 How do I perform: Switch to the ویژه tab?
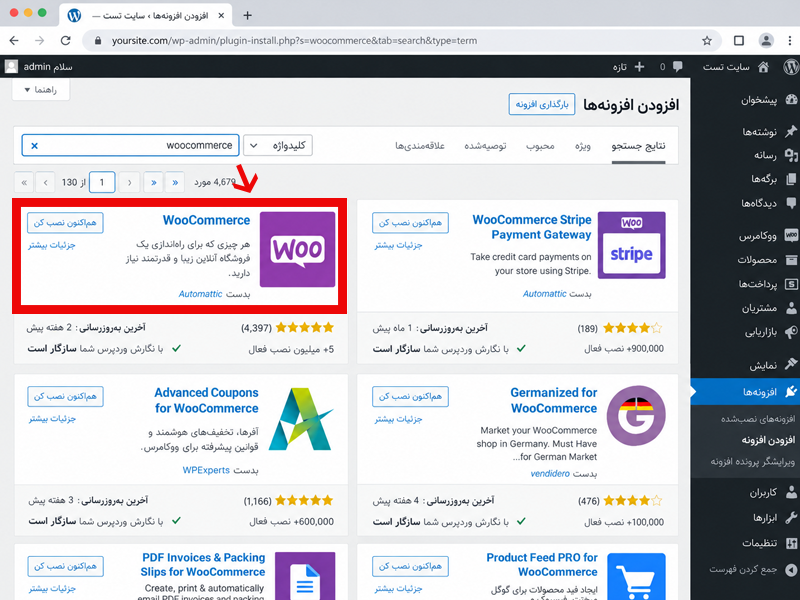583,146
